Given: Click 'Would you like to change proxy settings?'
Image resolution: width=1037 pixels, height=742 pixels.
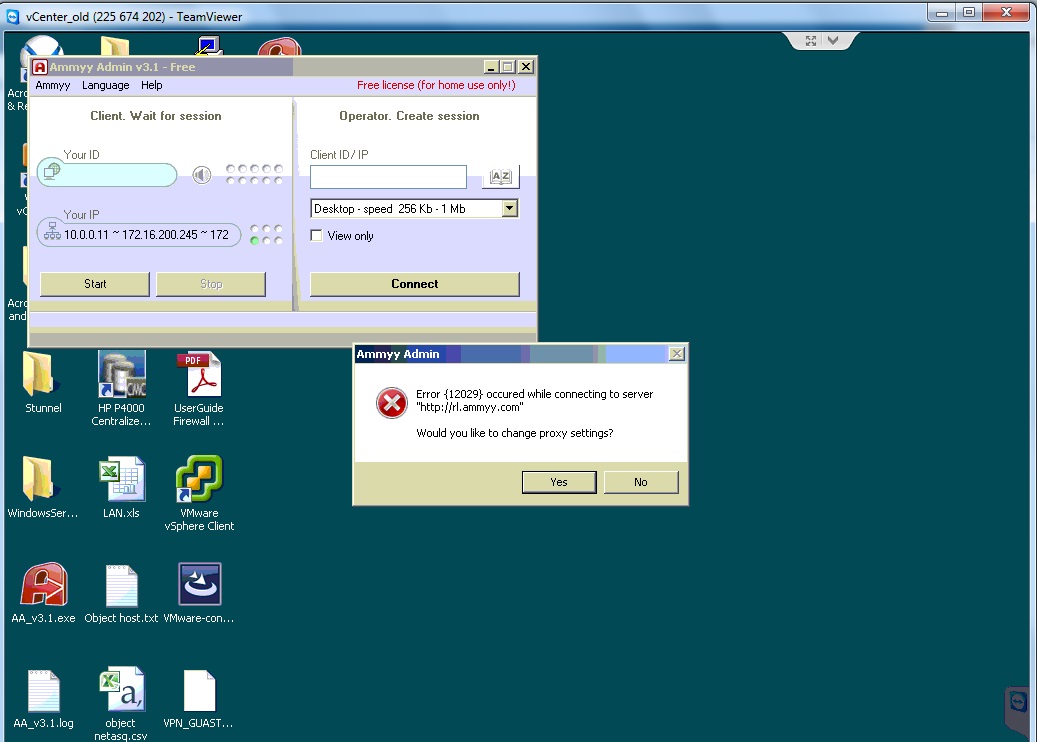Looking at the screenshot, I should pos(515,433).
